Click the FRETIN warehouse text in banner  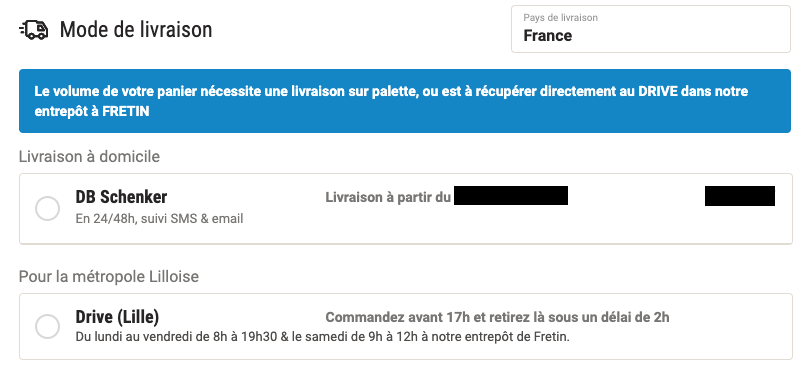point(126,112)
